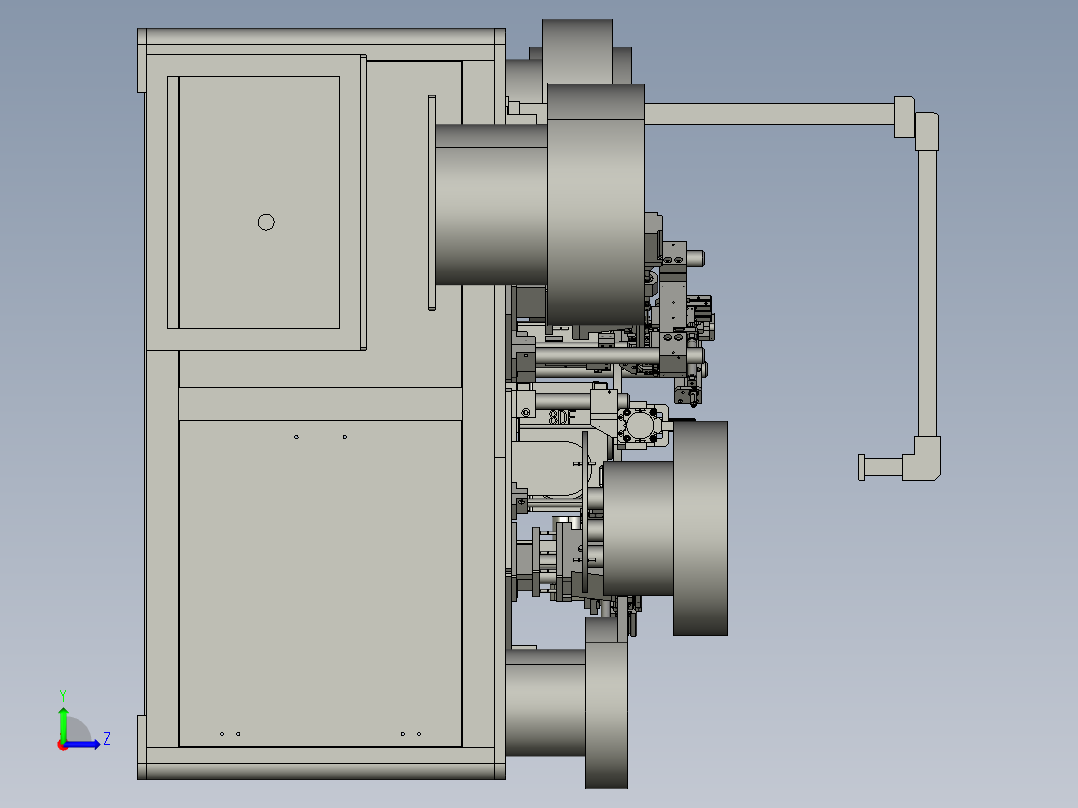Select the lower pipe elbow fitting
This screenshot has width=1078, height=808.
(921, 458)
